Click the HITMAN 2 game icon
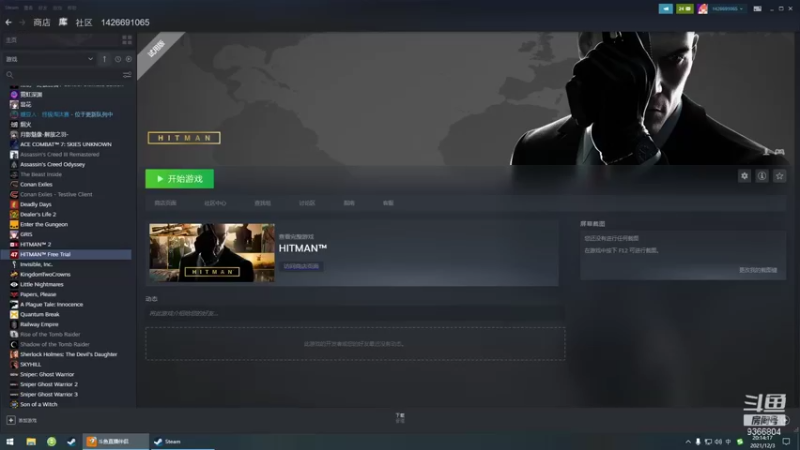 (14, 244)
